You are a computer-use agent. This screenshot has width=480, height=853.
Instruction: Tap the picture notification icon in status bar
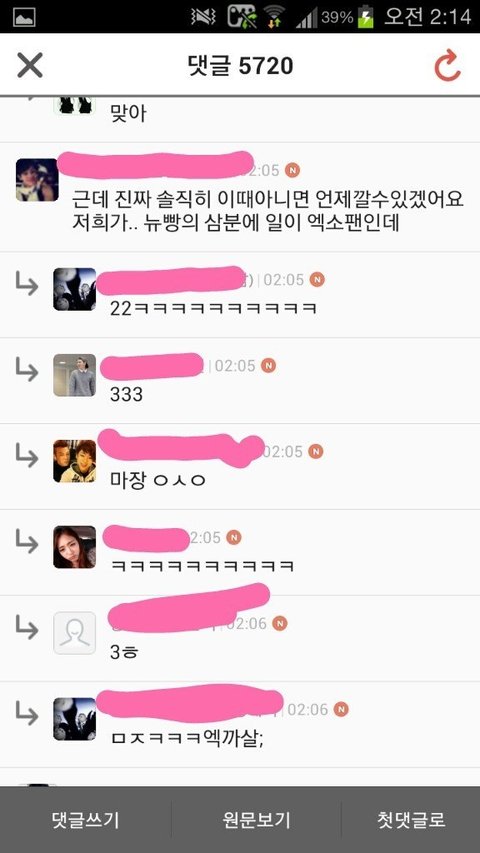coord(24,17)
